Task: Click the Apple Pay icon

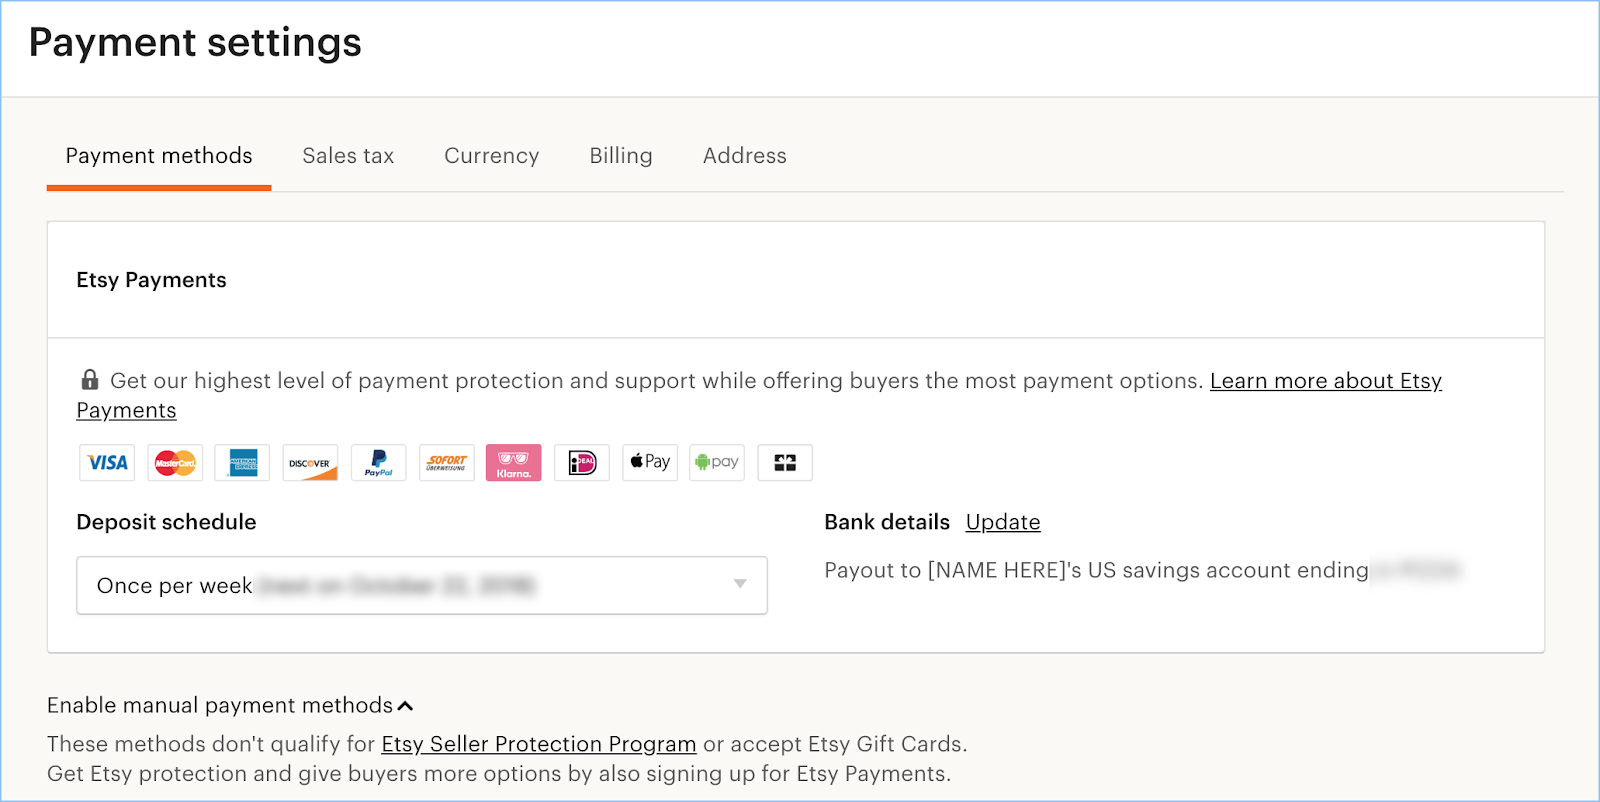Action: pos(650,463)
